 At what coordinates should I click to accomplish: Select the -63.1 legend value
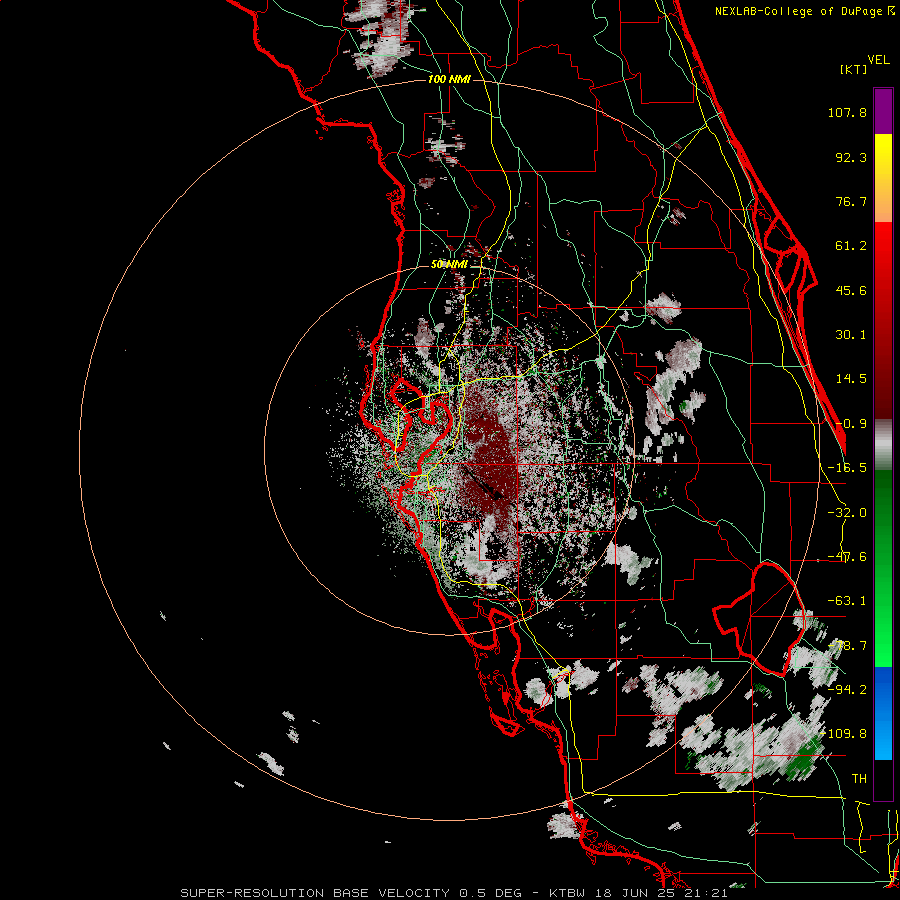[x=847, y=601]
